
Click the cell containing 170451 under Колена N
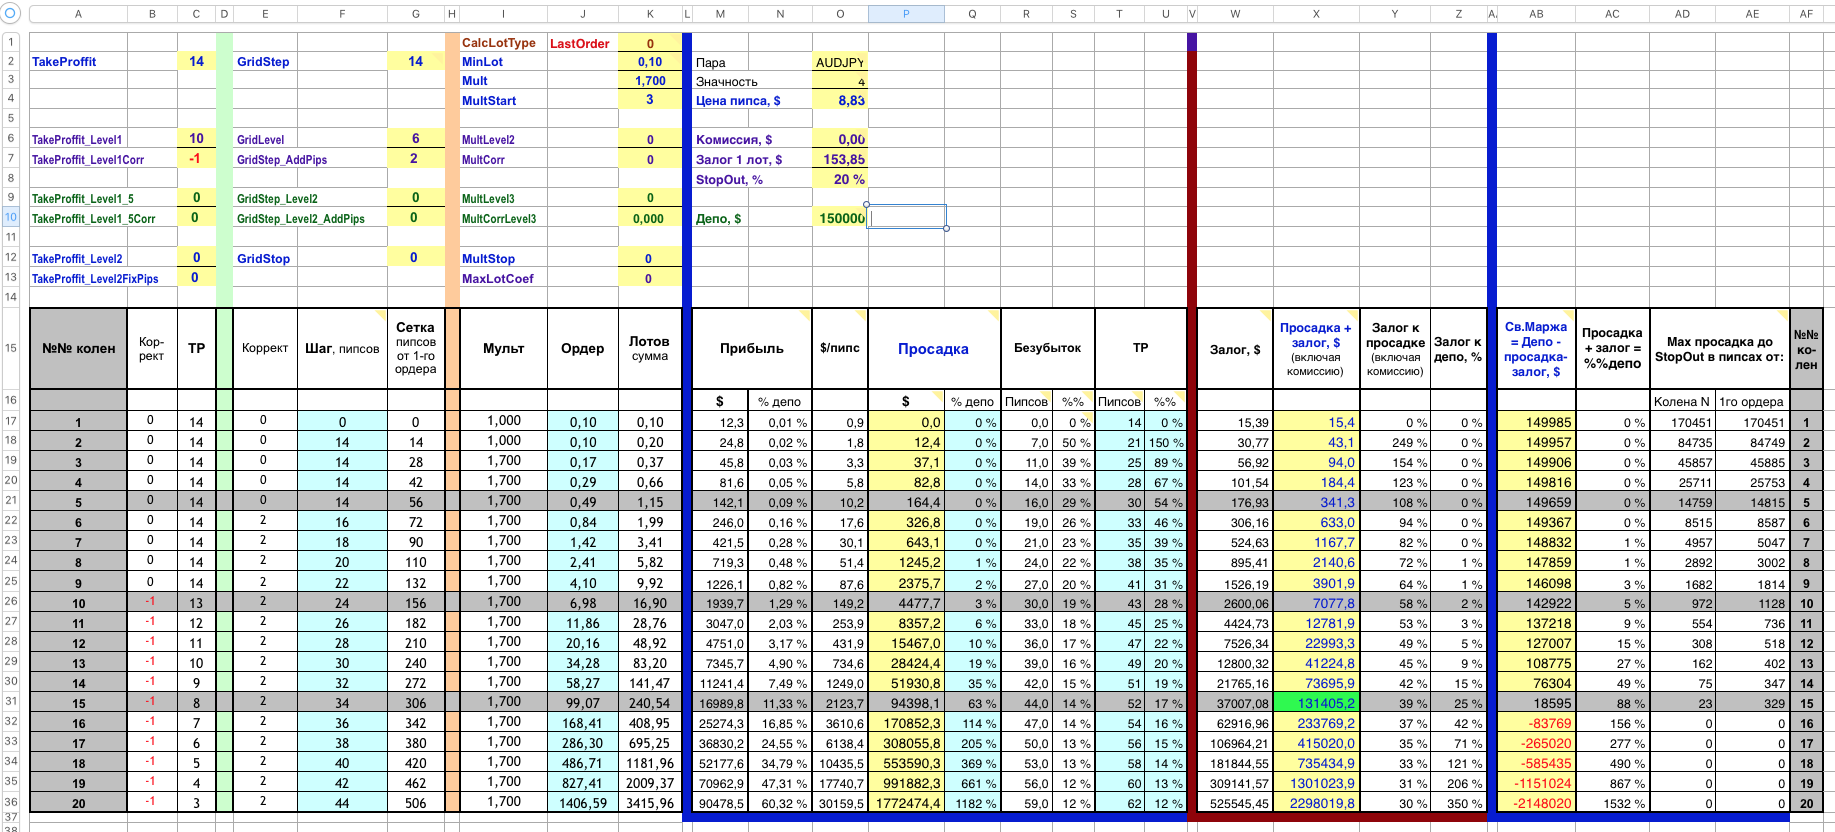coord(1682,422)
